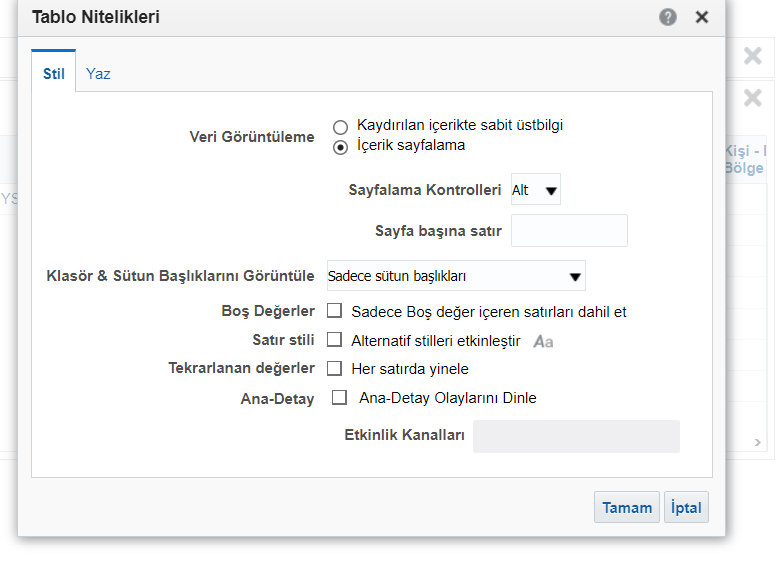
Task: Click the background panel's top X icon
Action: 753,56
